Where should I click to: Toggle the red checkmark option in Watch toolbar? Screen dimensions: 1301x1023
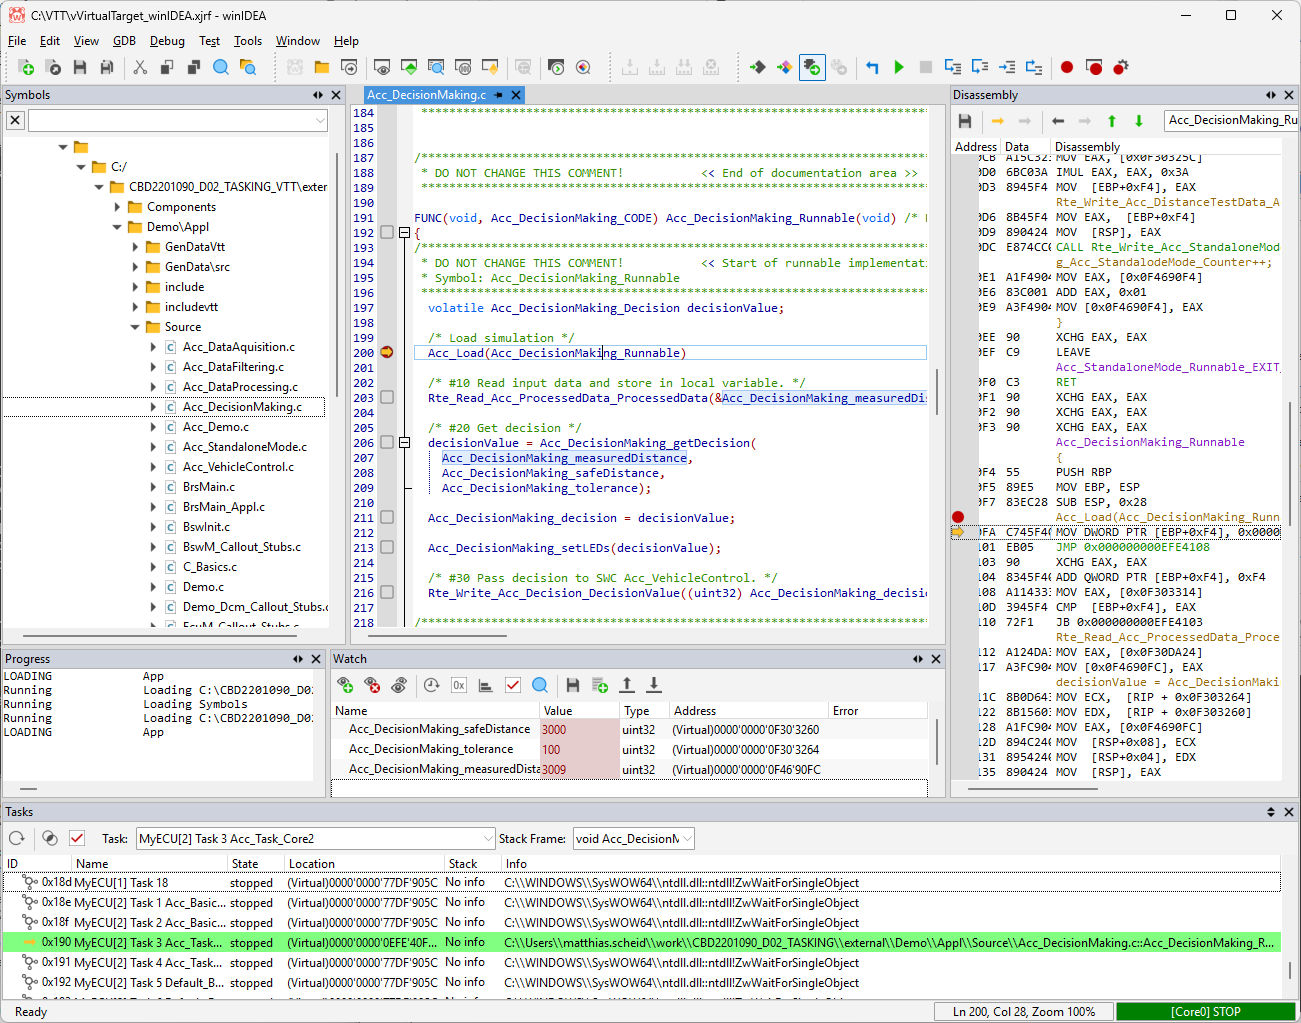pos(513,685)
